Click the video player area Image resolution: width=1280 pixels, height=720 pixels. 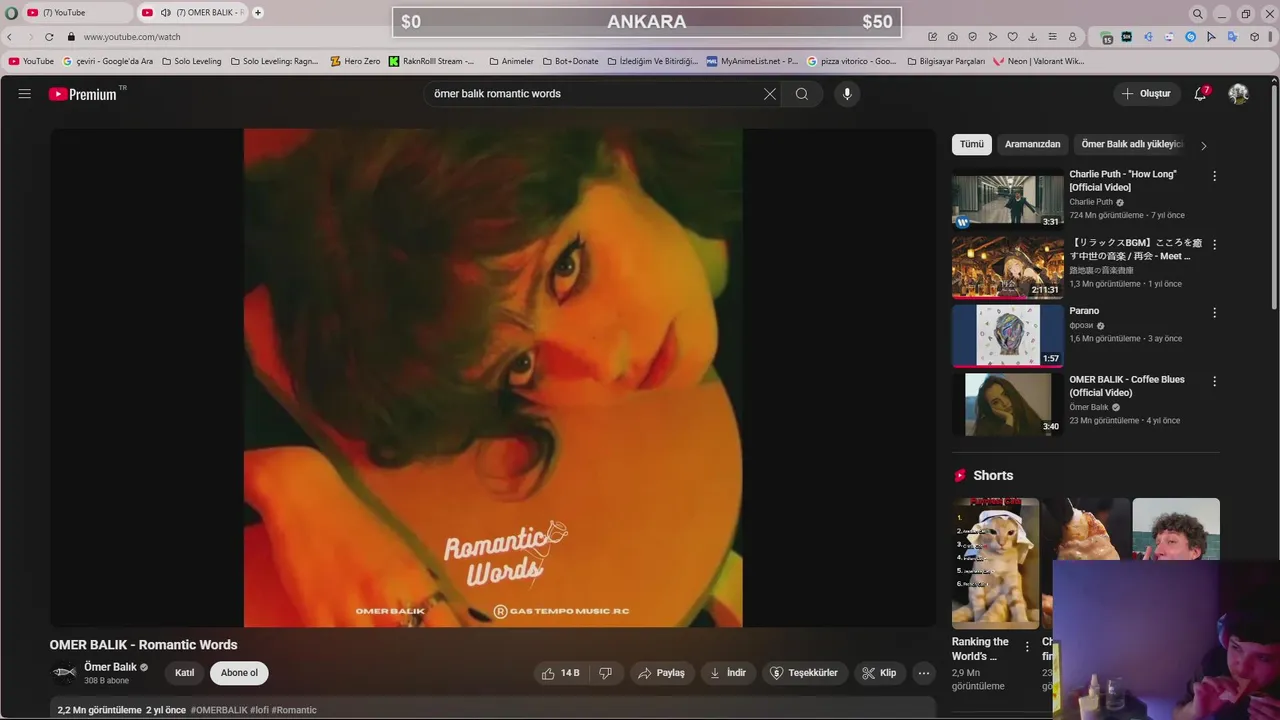coord(493,378)
